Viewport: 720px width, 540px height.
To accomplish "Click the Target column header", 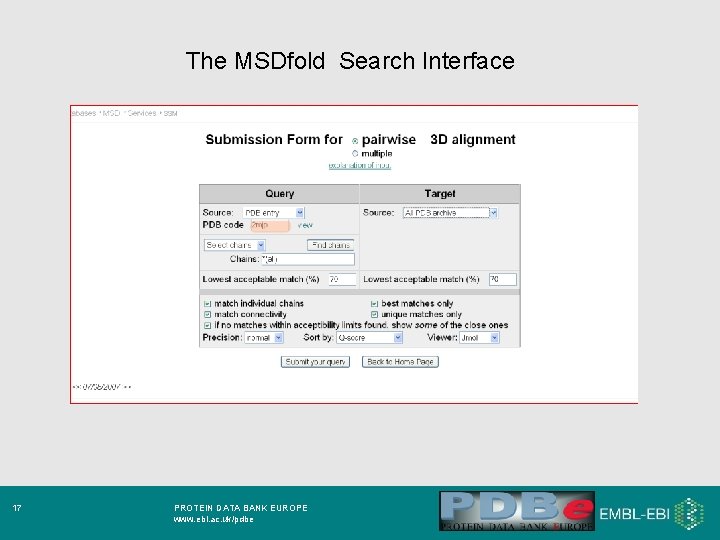I will pyautogui.click(x=440, y=194).
